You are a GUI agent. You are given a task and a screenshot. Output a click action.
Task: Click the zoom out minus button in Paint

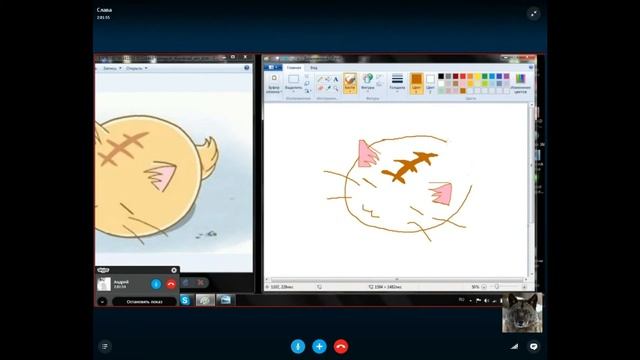pos(484,287)
